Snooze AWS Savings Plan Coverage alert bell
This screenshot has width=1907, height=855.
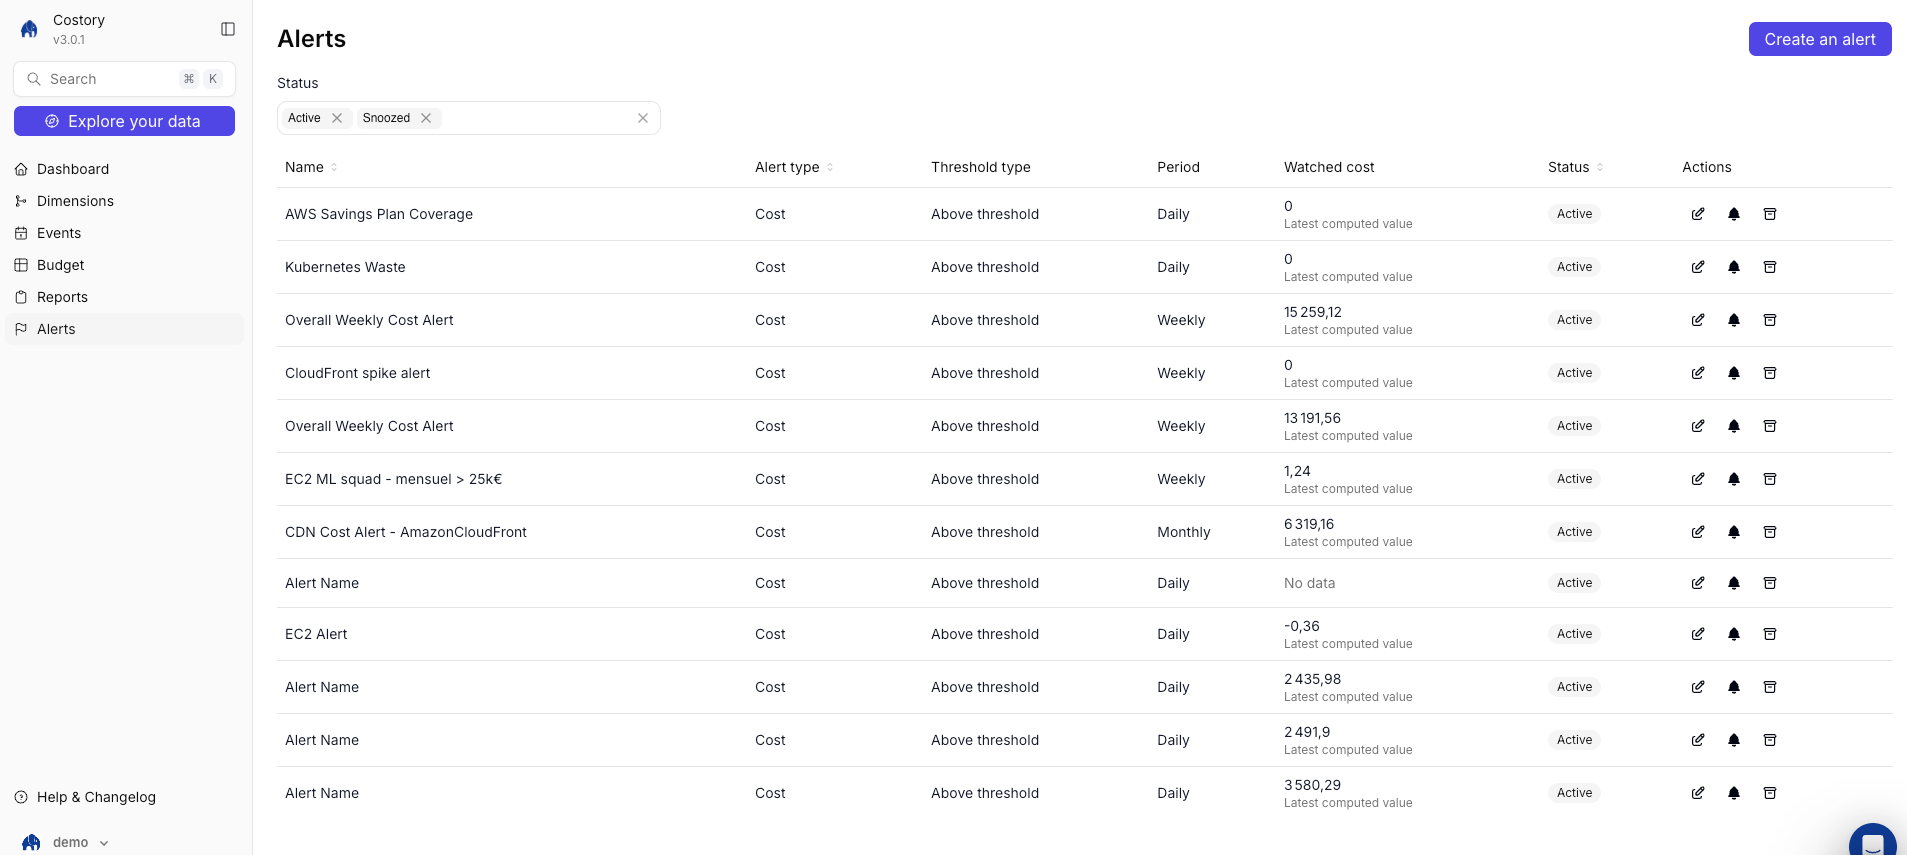click(1734, 214)
